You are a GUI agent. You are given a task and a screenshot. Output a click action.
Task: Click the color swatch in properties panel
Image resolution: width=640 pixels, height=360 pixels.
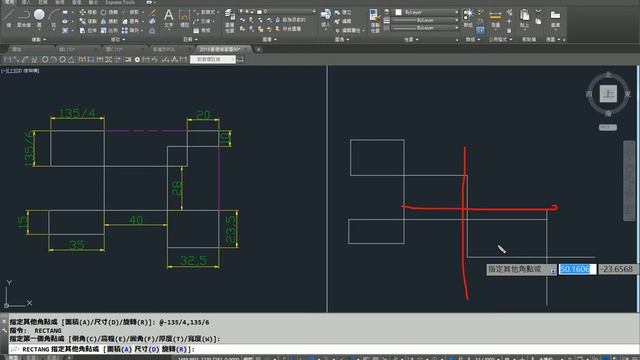pyautogui.click(x=398, y=12)
